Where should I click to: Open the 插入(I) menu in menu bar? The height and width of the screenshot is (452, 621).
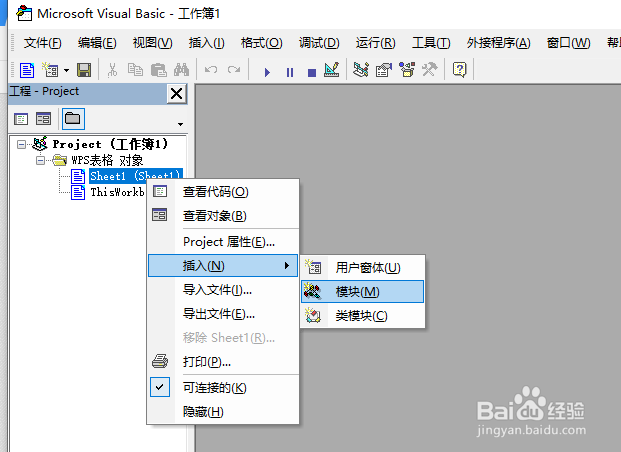[x=207, y=42]
